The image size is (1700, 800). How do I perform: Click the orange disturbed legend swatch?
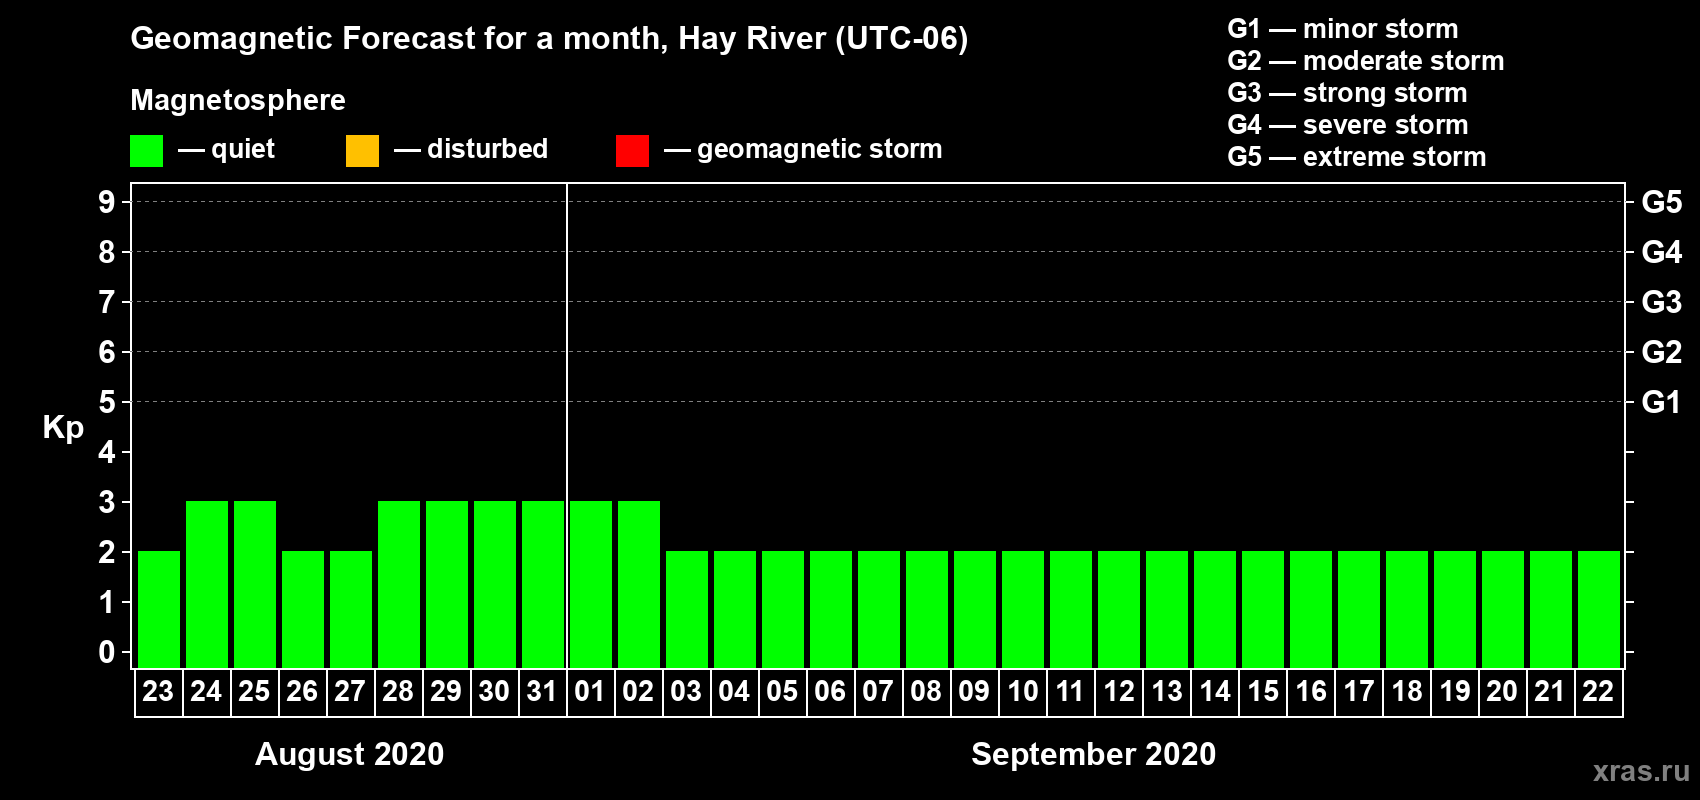tap(362, 151)
